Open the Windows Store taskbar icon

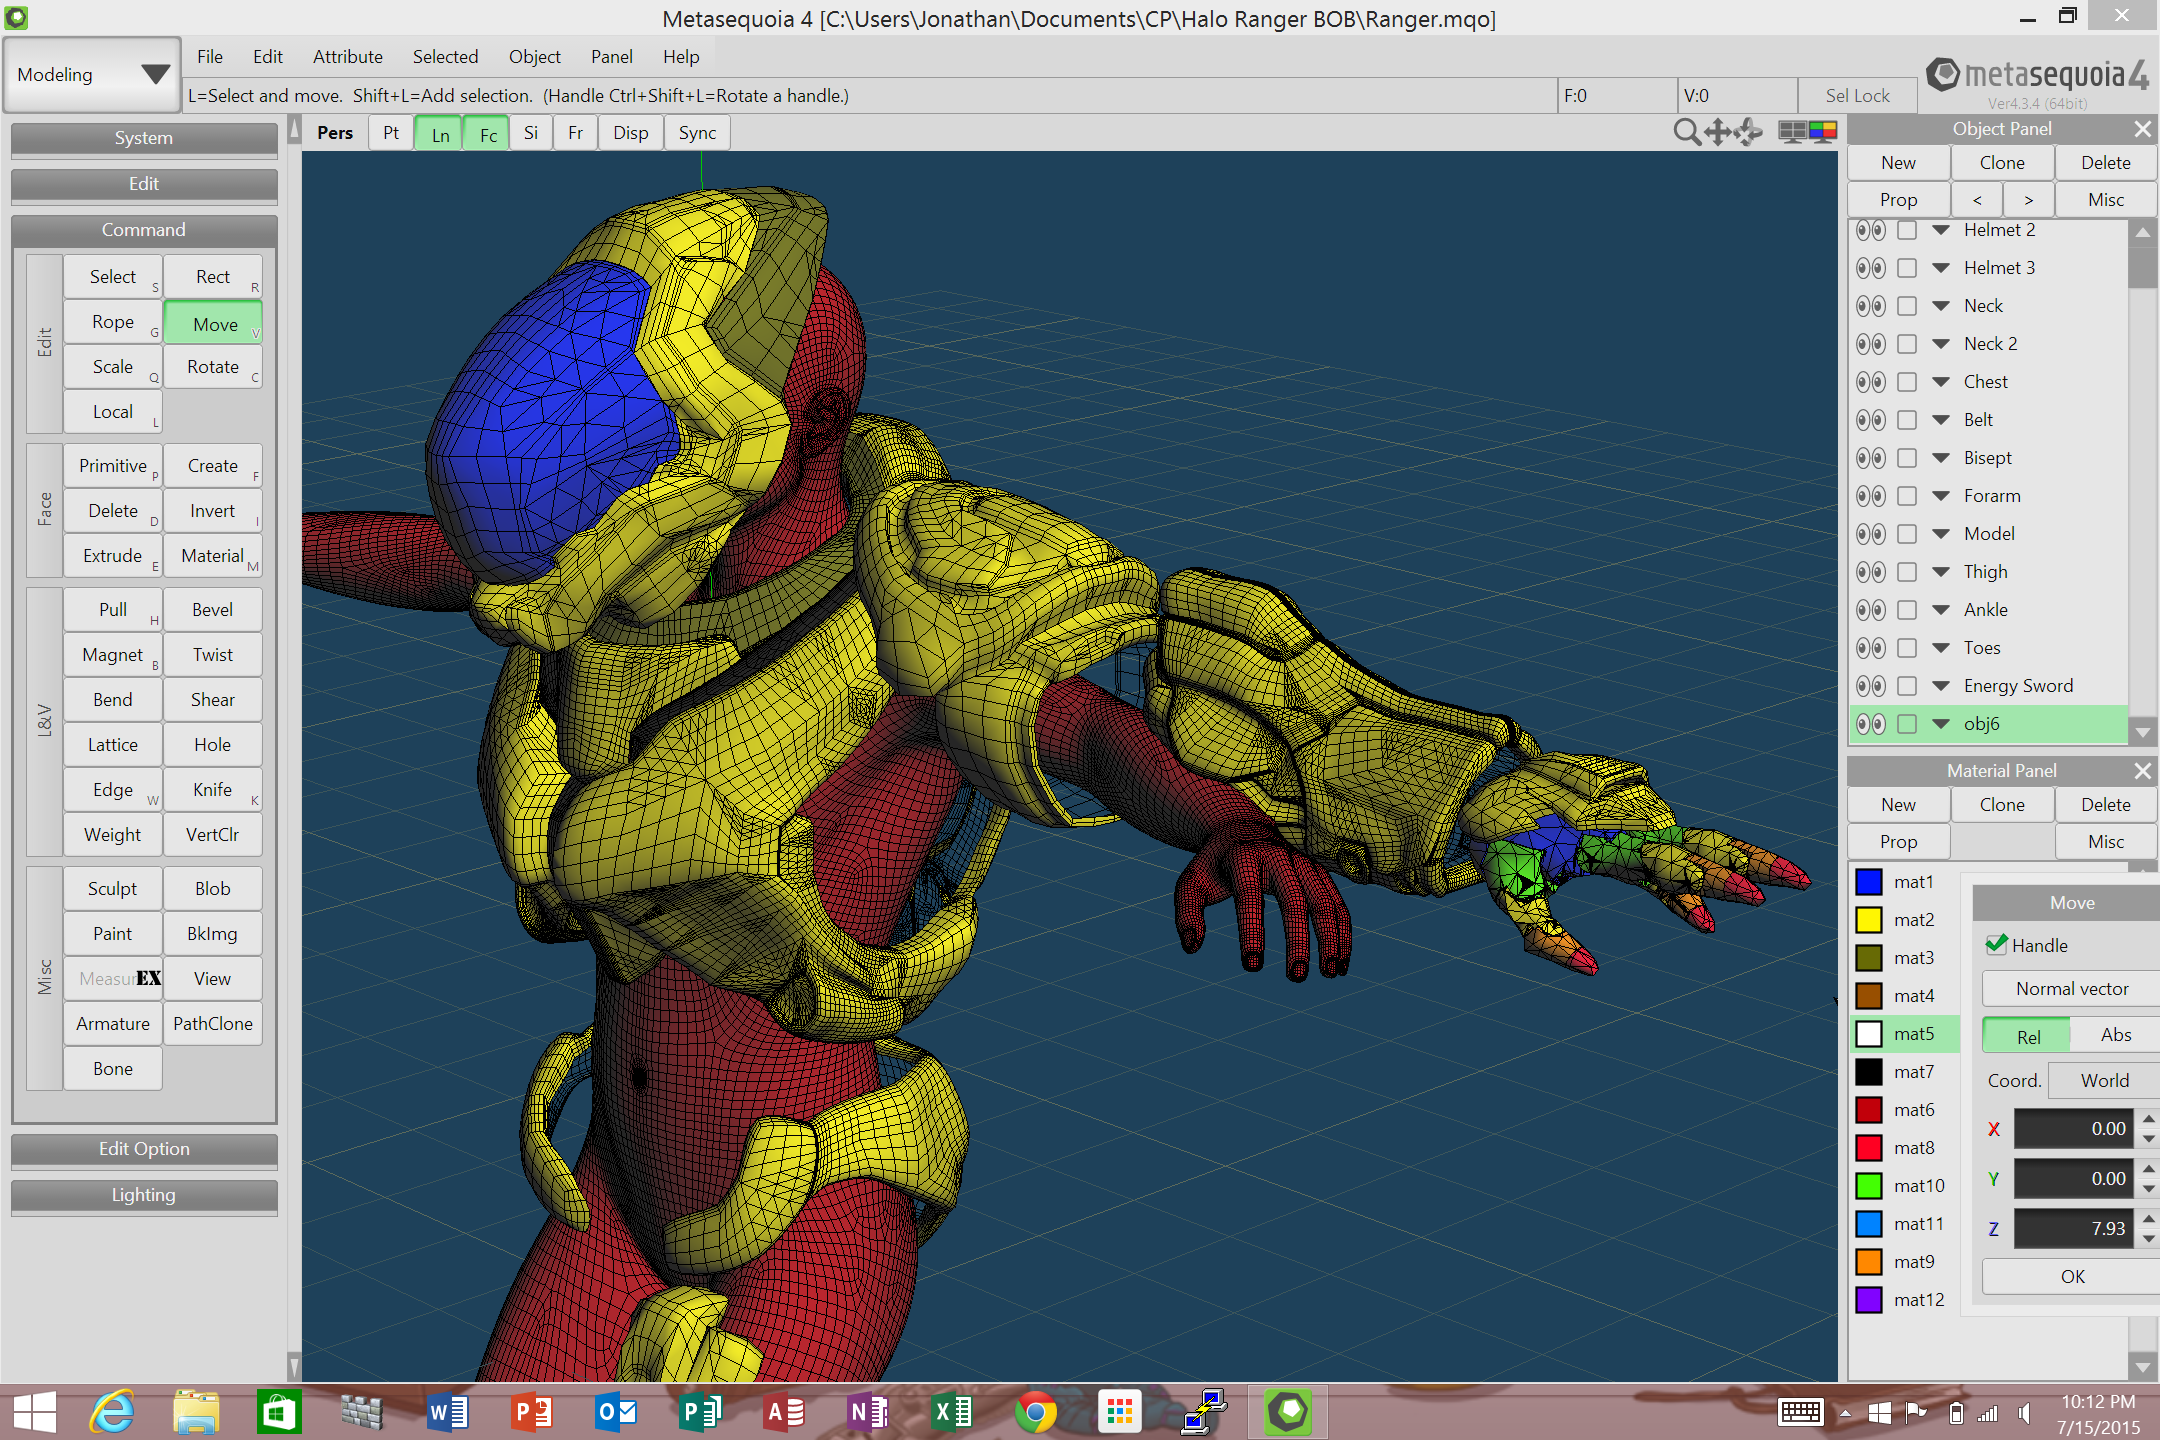coord(279,1412)
